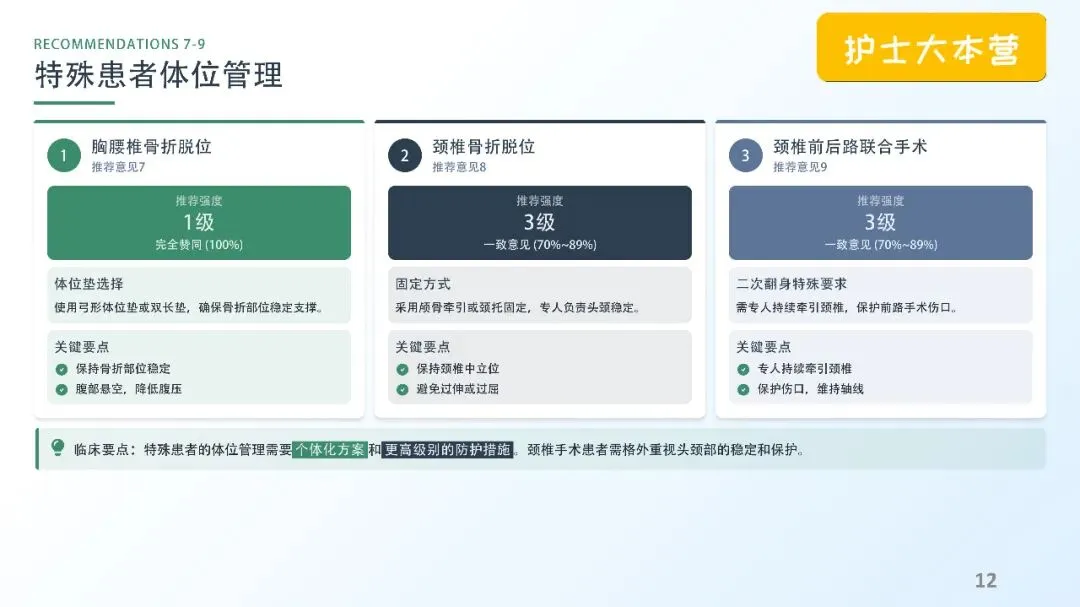Select the dark 3级 box under 颈椎骨折脱位

[x=540, y=223]
